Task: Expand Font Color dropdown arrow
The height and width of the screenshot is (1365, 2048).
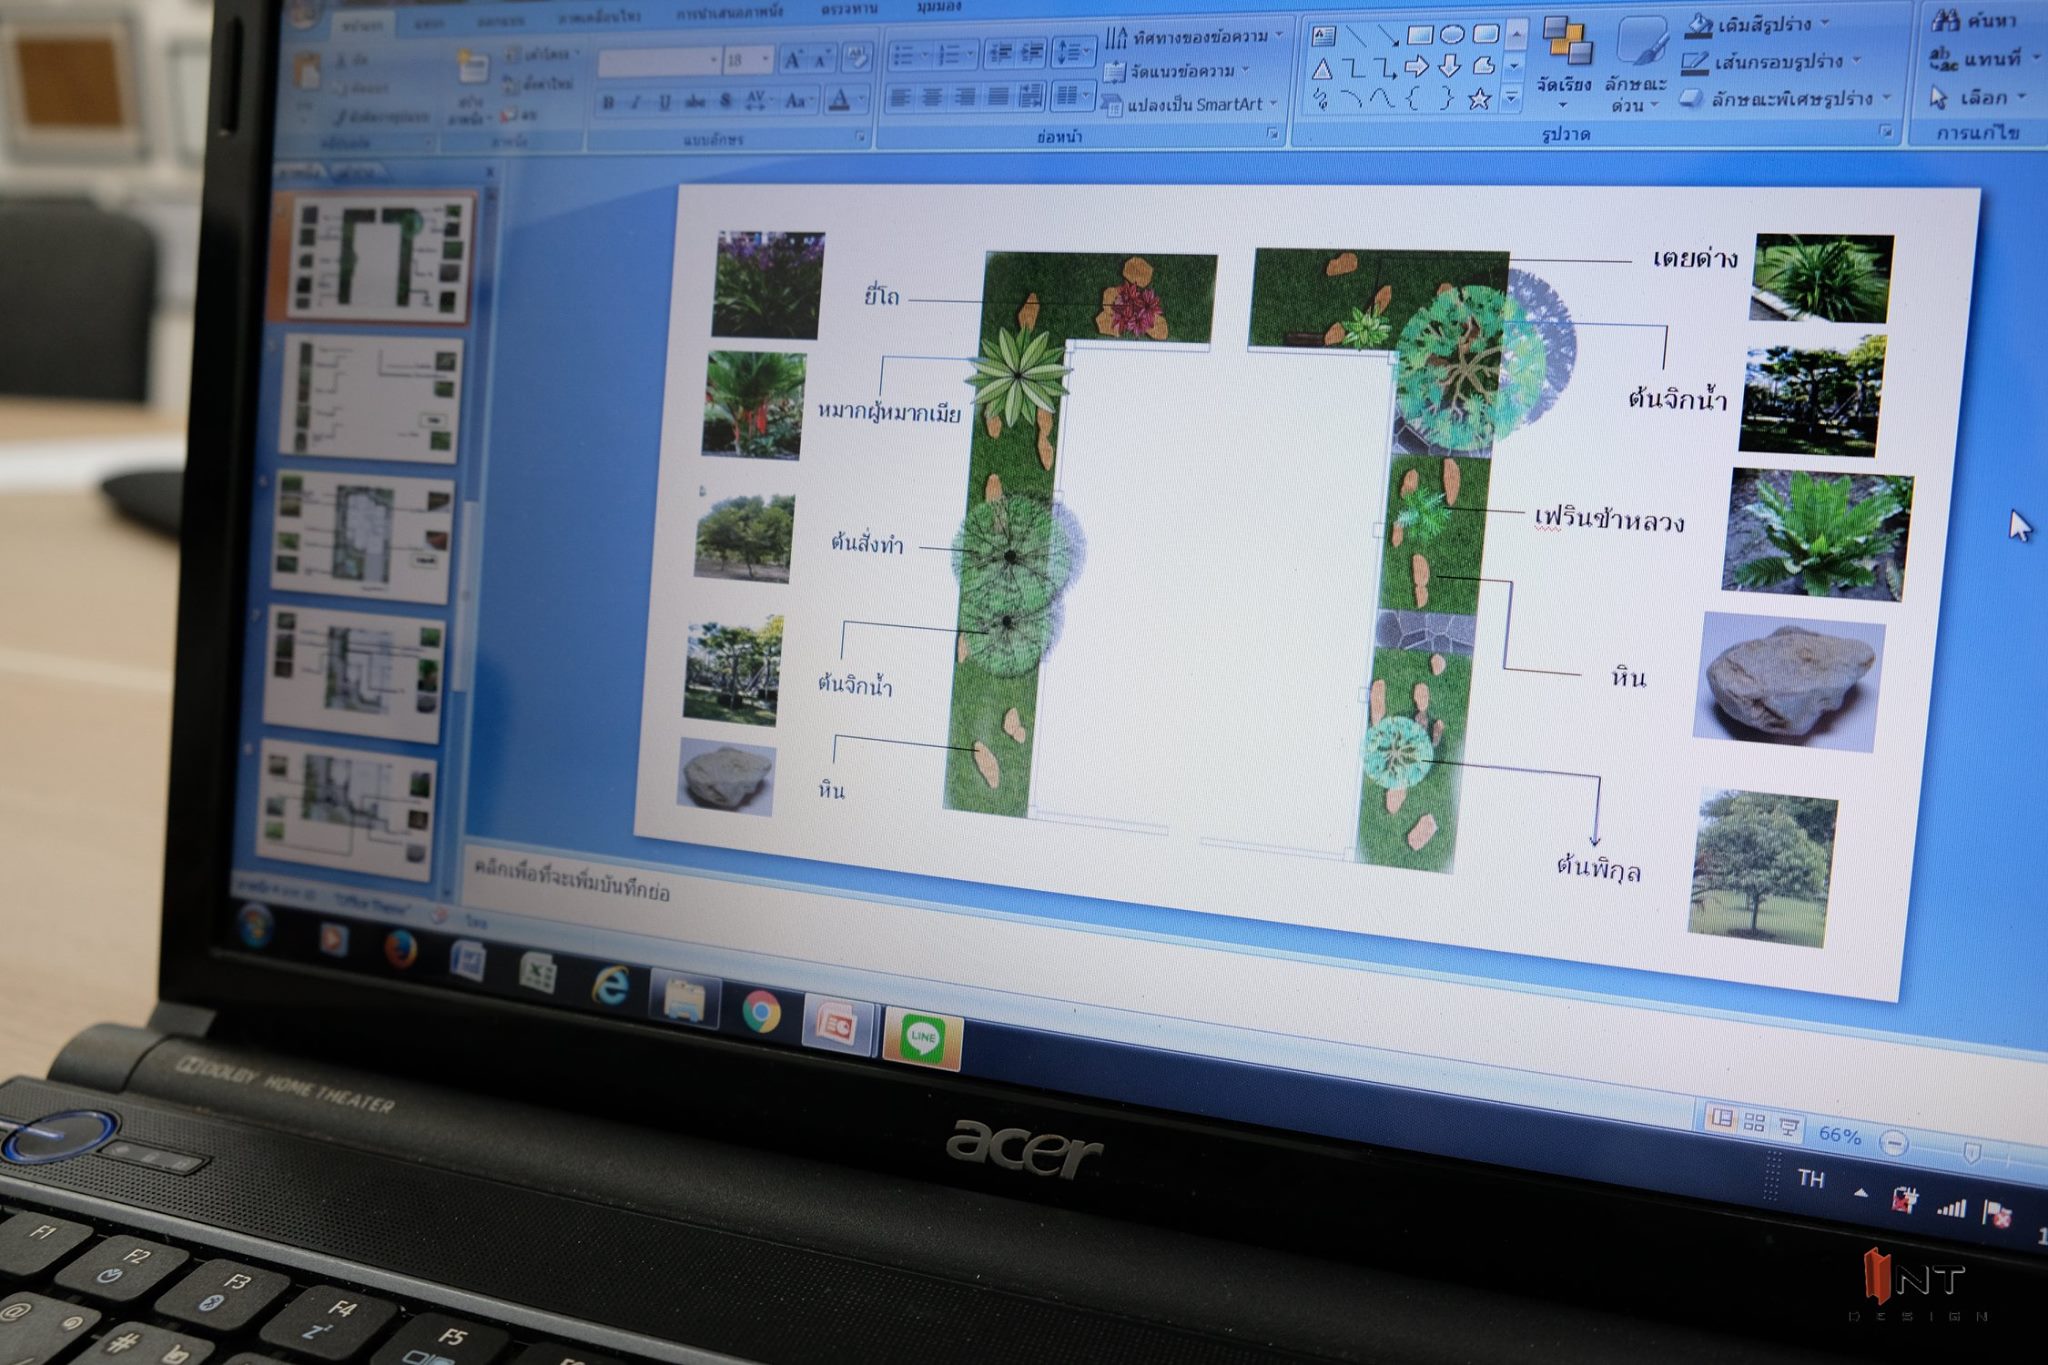Action: coord(861,98)
